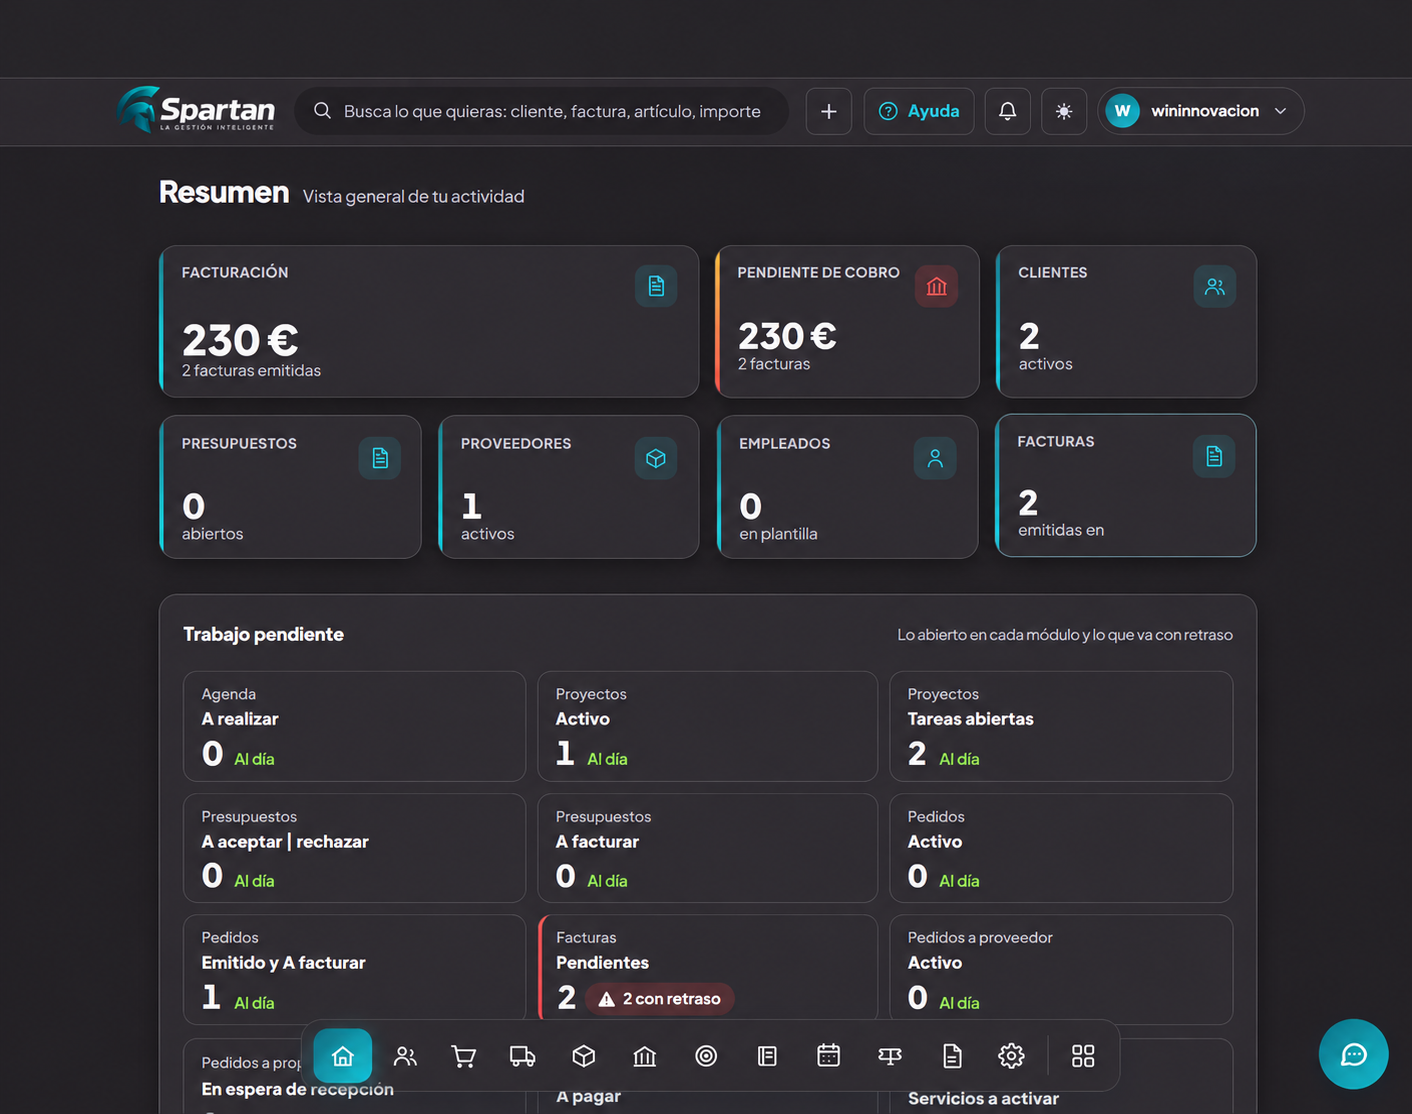Image resolution: width=1412 pixels, height=1114 pixels.
Task: Open the shopping cart sales module
Action: click(463, 1056)
